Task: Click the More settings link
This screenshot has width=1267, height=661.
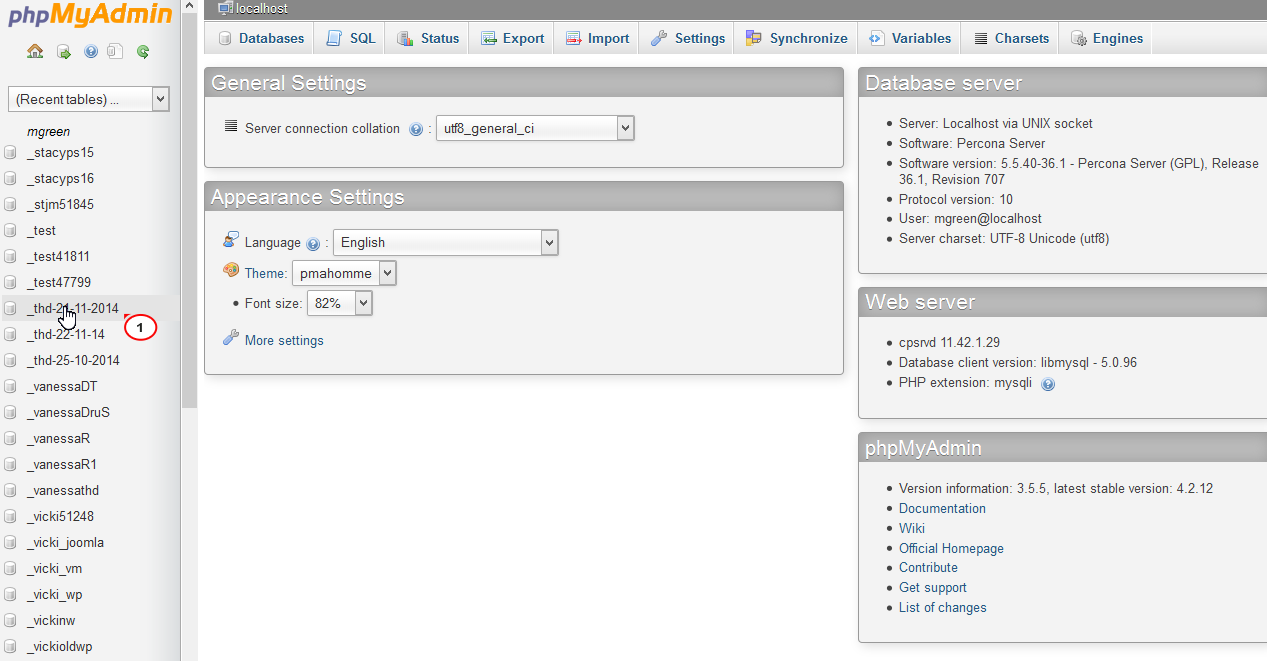Action: click(284, 340)
